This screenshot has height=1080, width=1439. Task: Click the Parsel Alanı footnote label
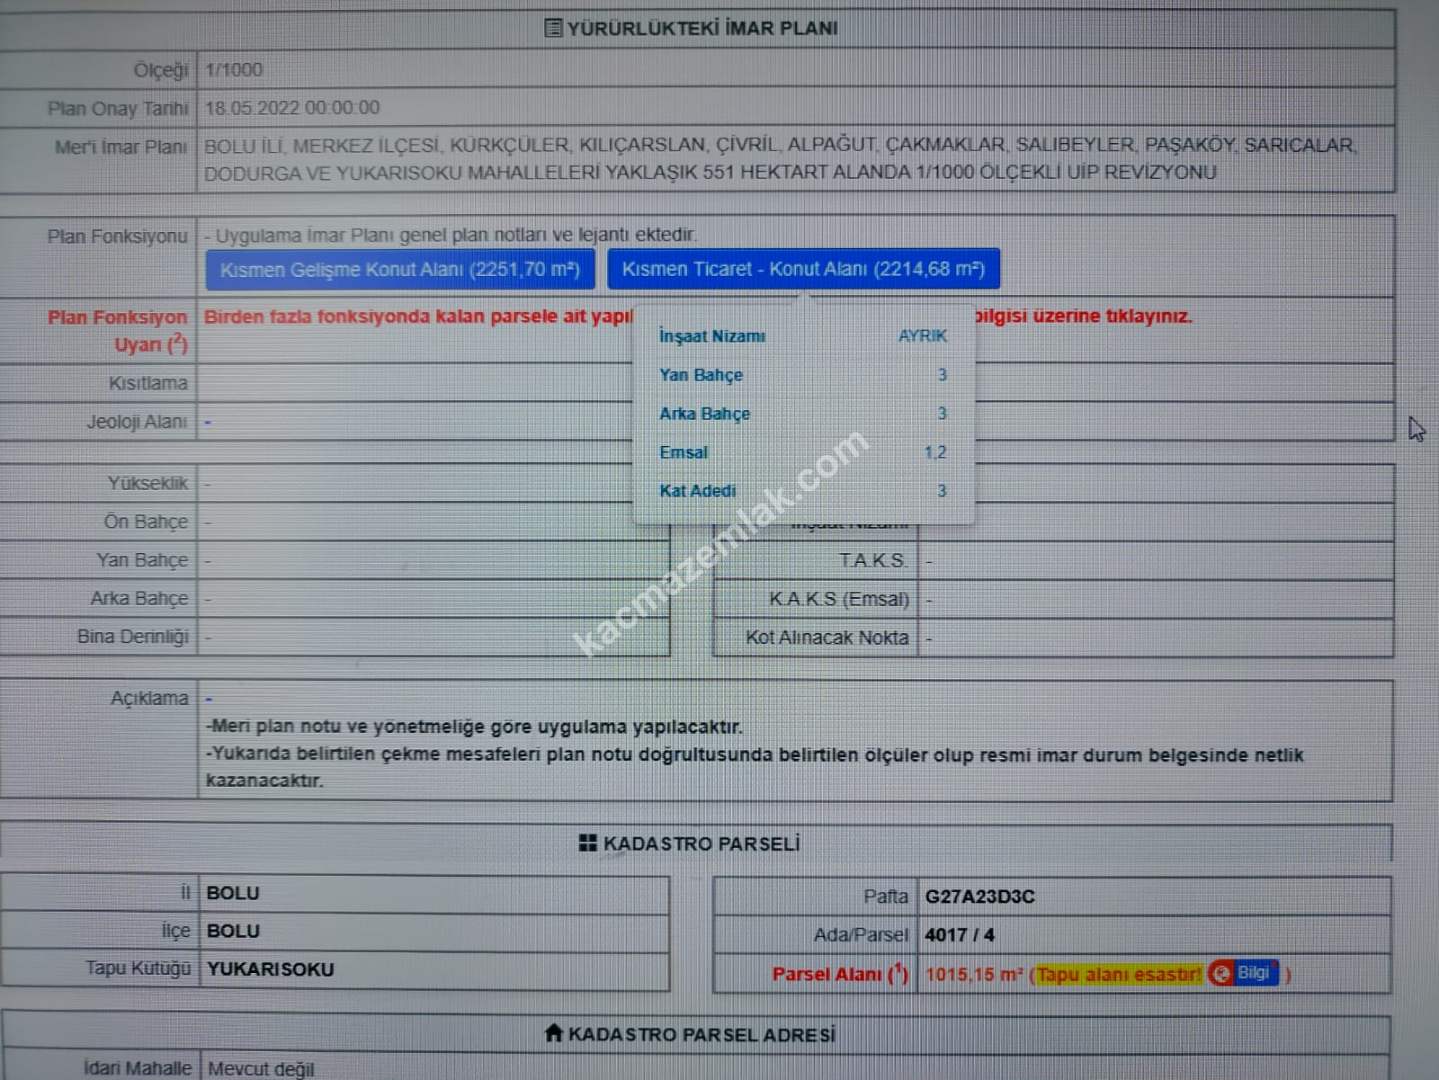(839, 974)
